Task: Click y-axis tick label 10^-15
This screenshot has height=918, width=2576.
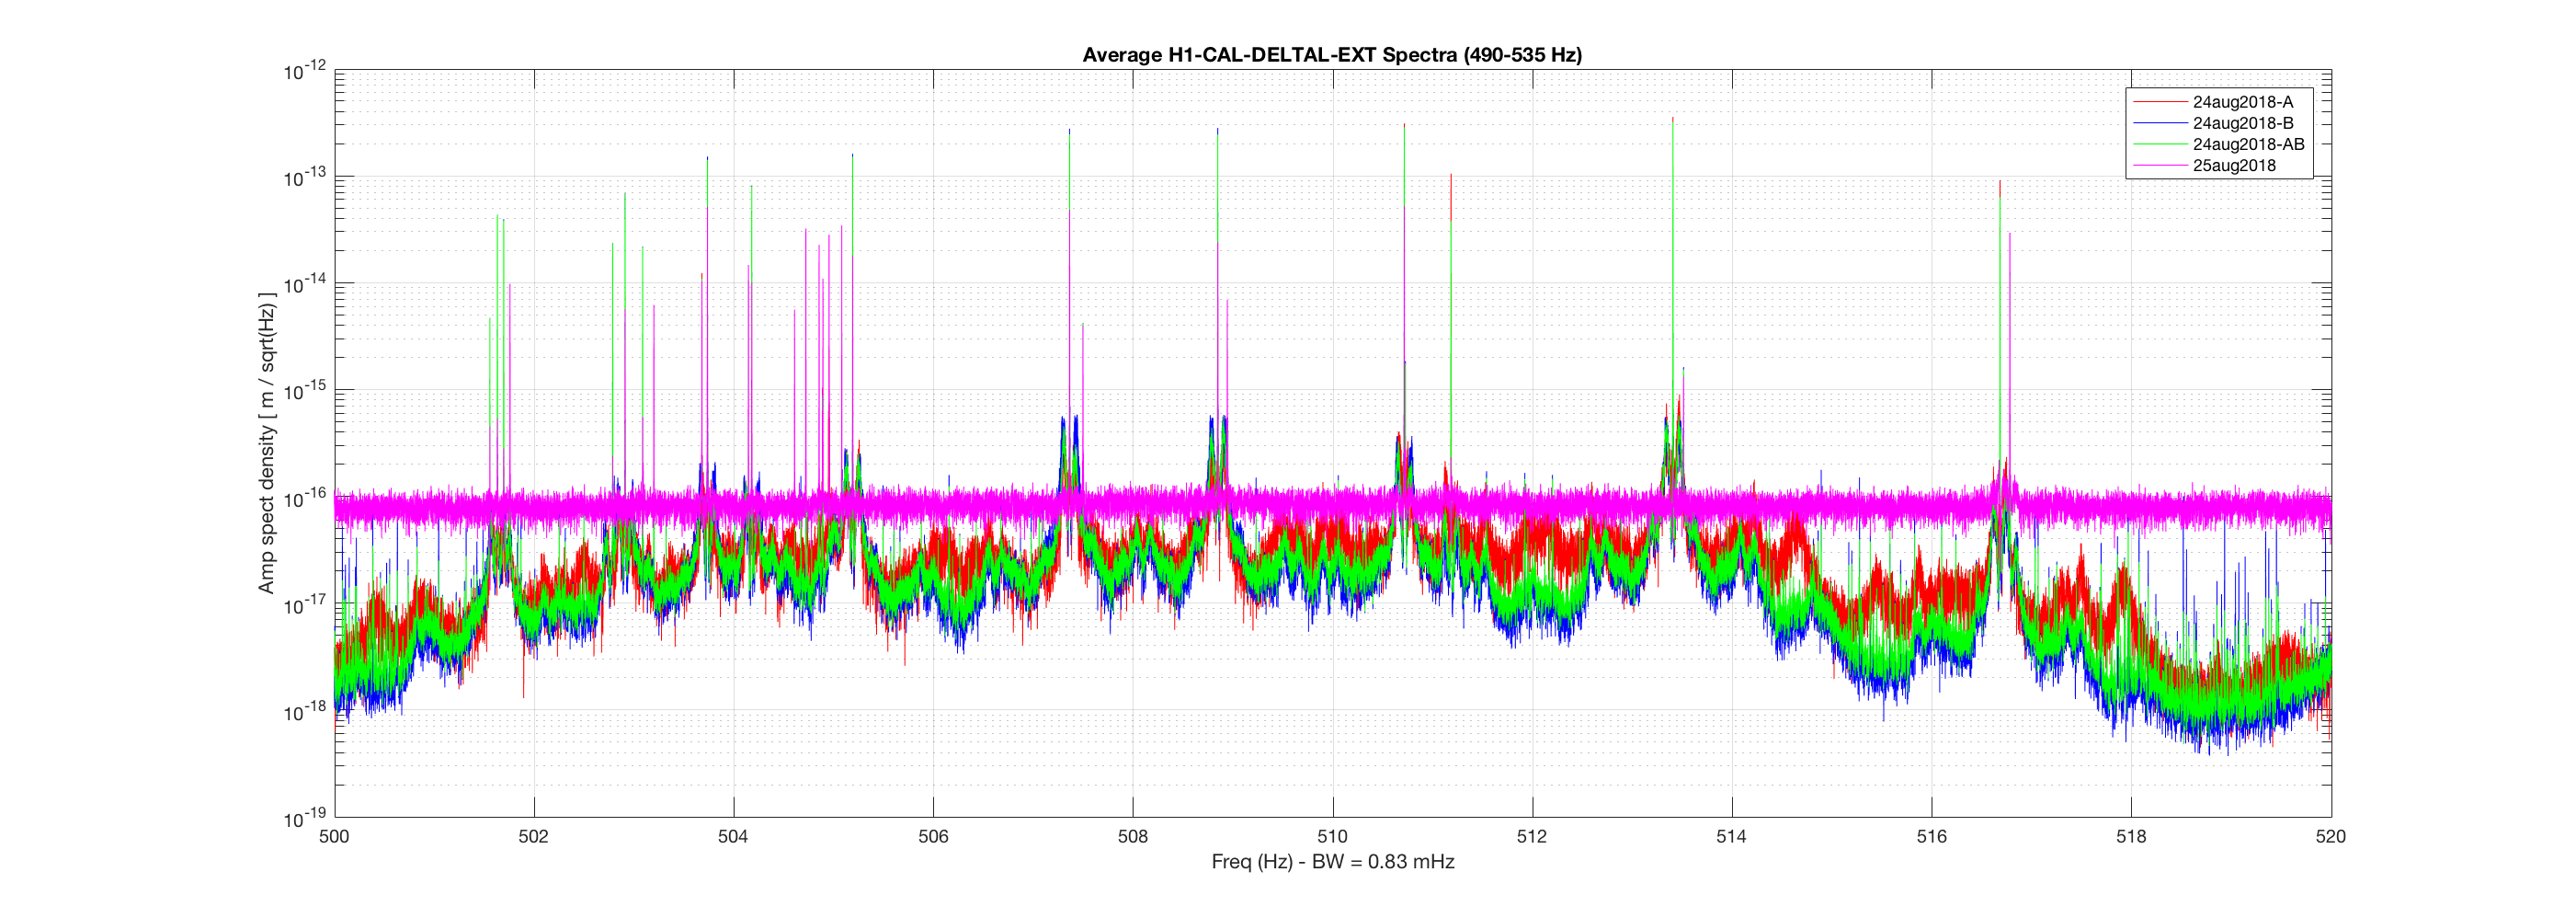Action: (x=305, y=392)
